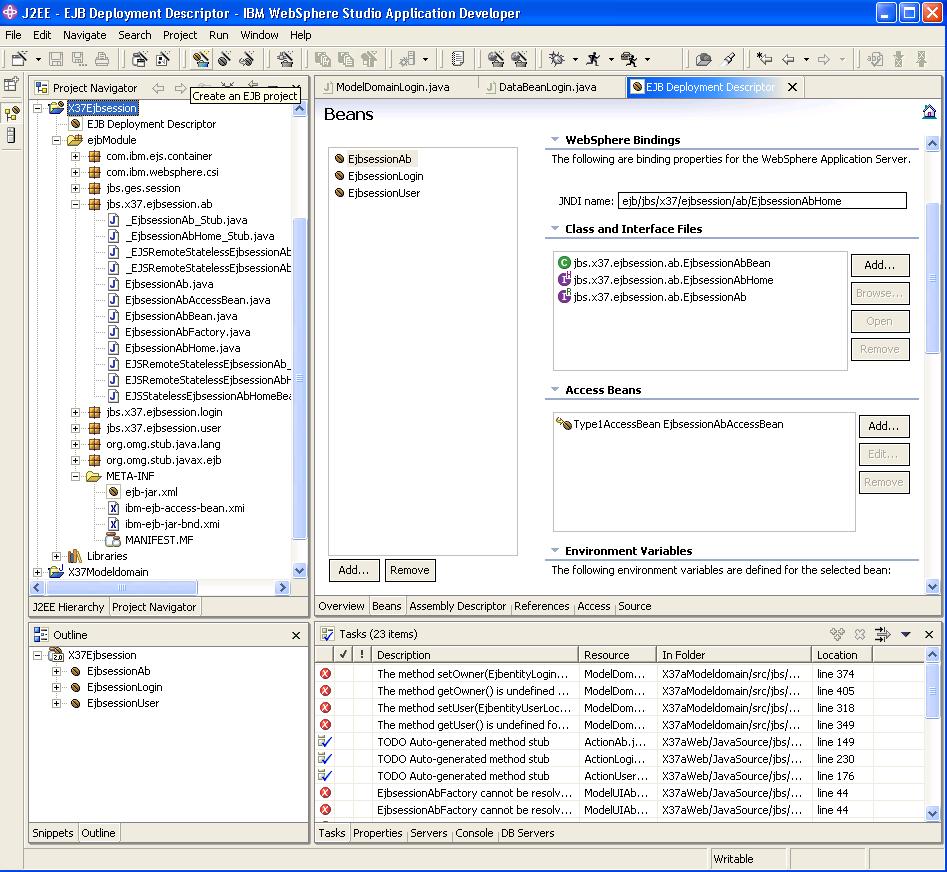Click the Libraries icon in Project Navigator
This screenshot has height=872, width=947.
(75, 556)
